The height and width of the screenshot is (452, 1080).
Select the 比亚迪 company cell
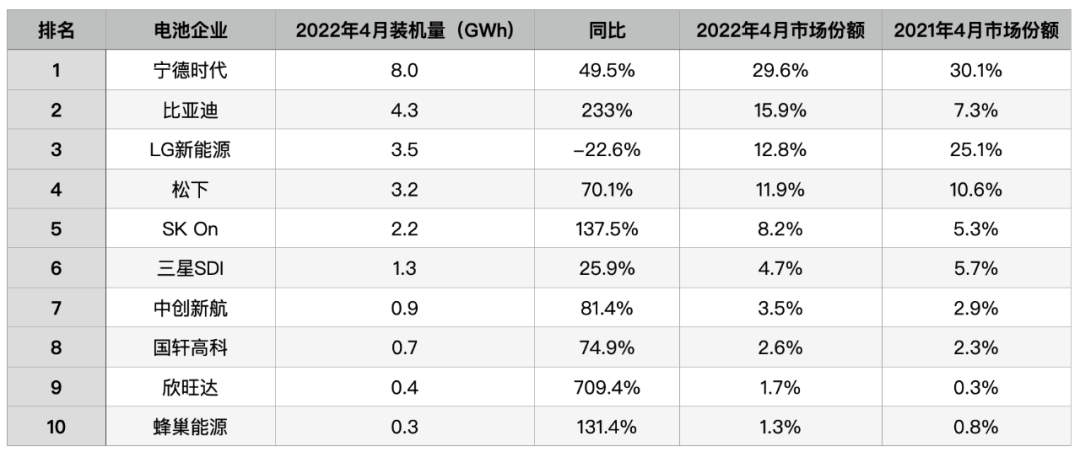click(x=186, y=111)
